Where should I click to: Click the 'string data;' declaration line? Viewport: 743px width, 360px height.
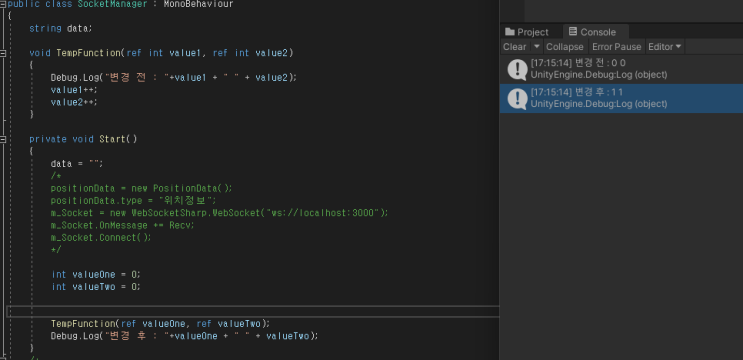tap(61, 28)
